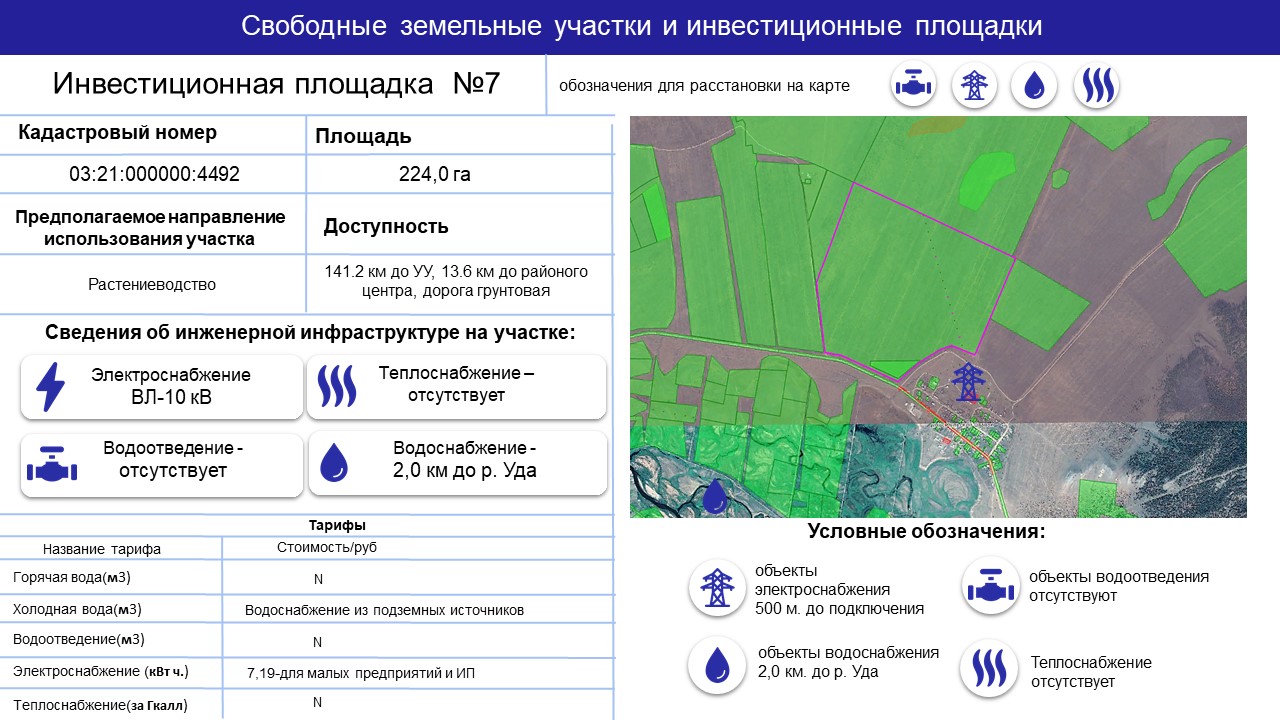1280x720 pixels.
Task: Click the text обозначения для расстановки на карте
Action: 704,86
